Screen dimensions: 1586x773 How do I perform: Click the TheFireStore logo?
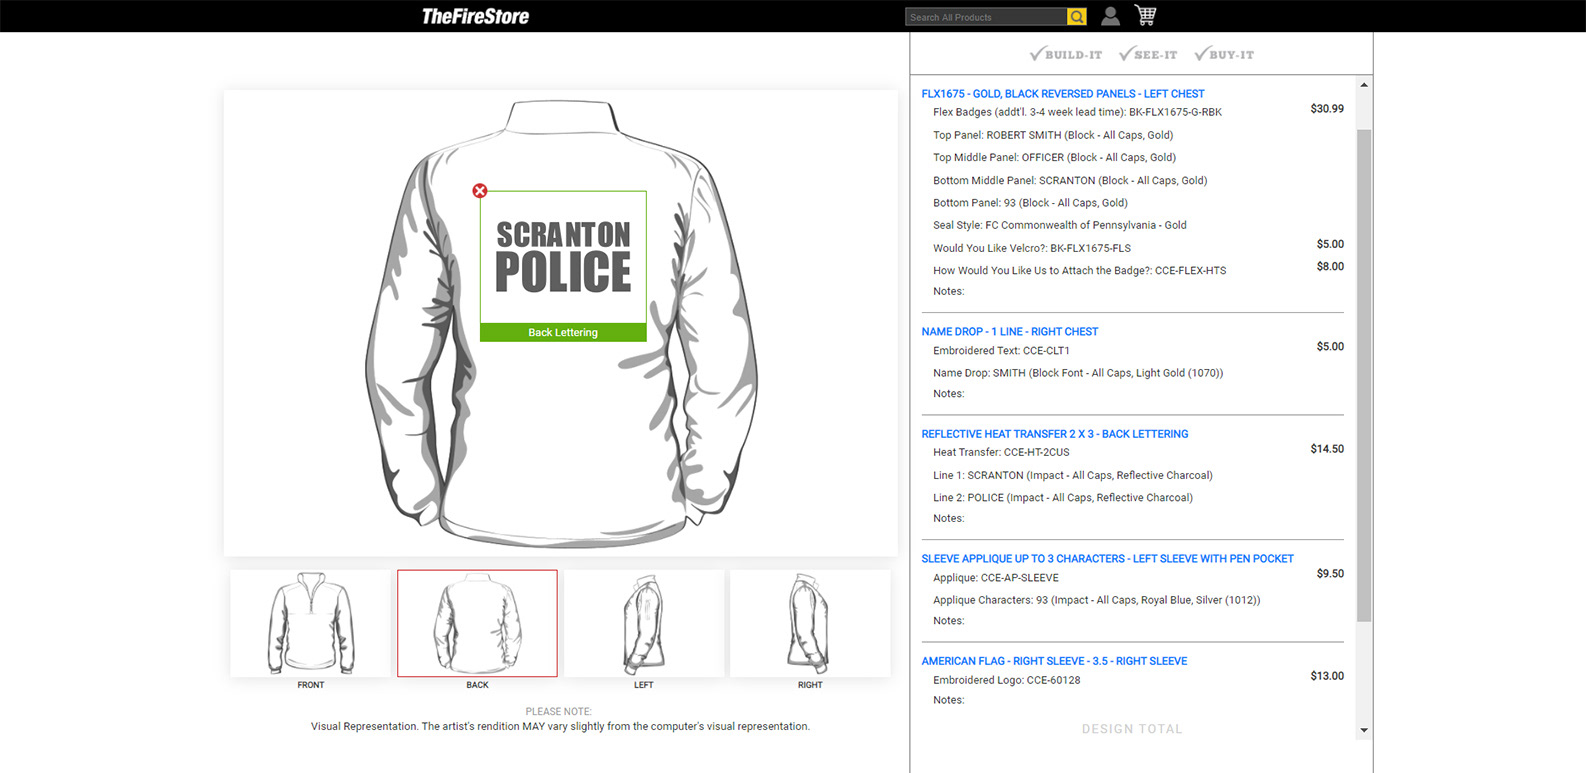coord(475,16)
